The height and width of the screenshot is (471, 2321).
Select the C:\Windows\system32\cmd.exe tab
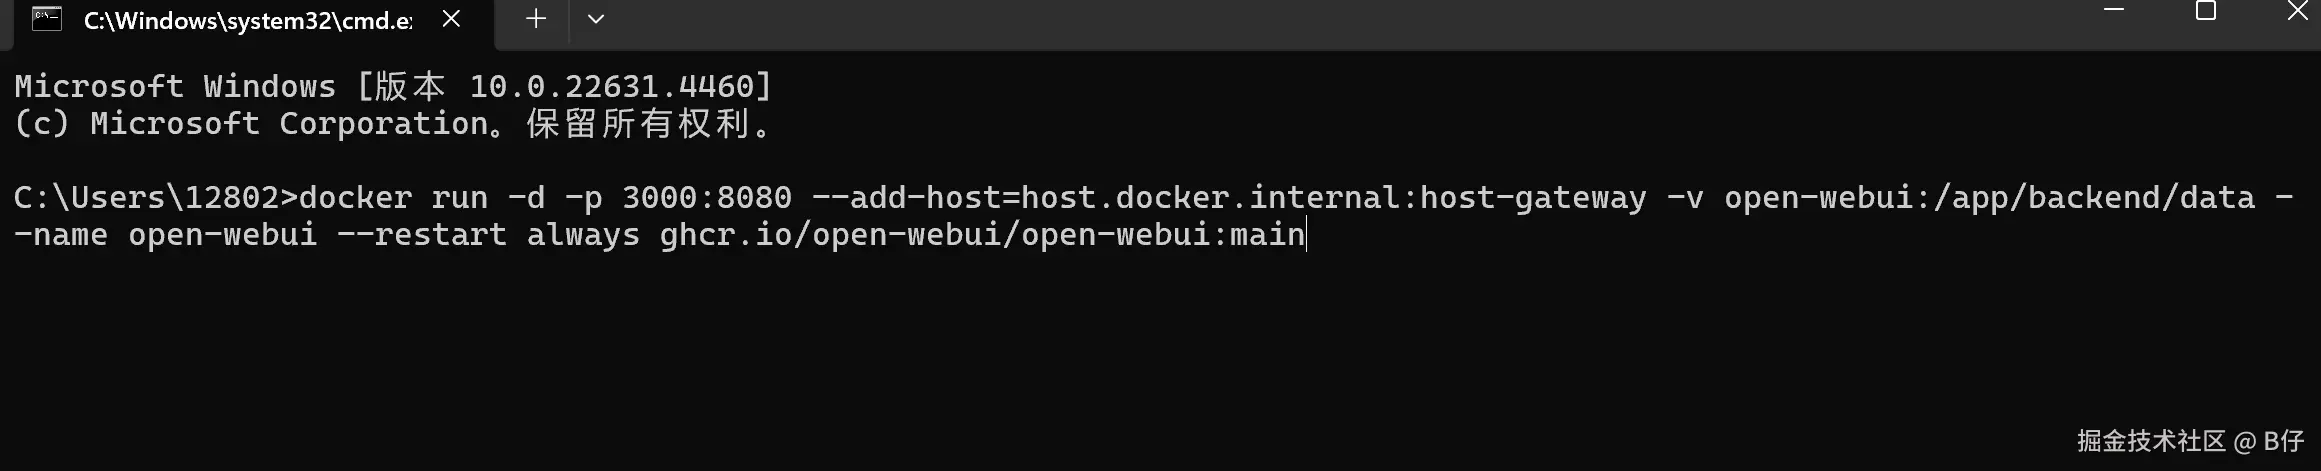tap(248, 20)
